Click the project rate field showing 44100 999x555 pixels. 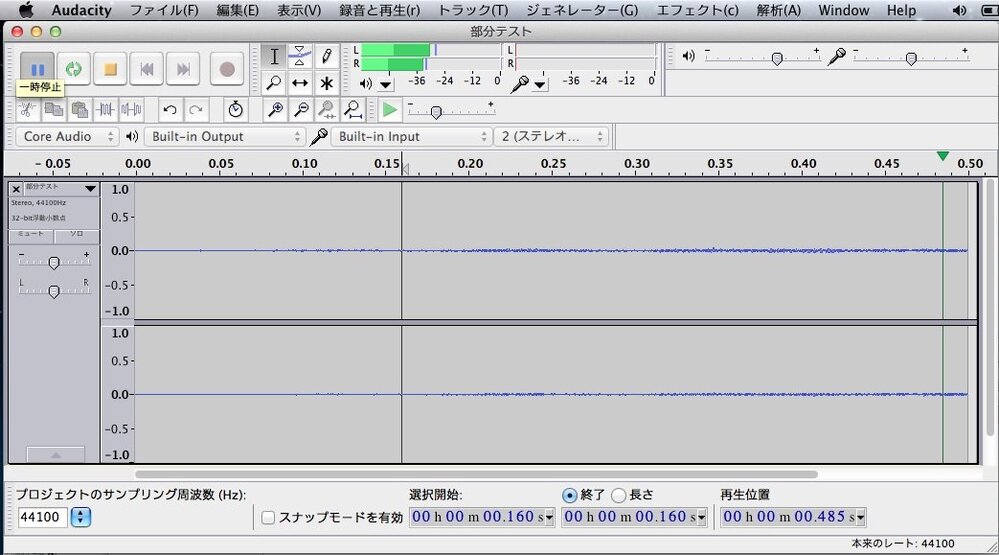pyautogui.click(x=42, y=517)
